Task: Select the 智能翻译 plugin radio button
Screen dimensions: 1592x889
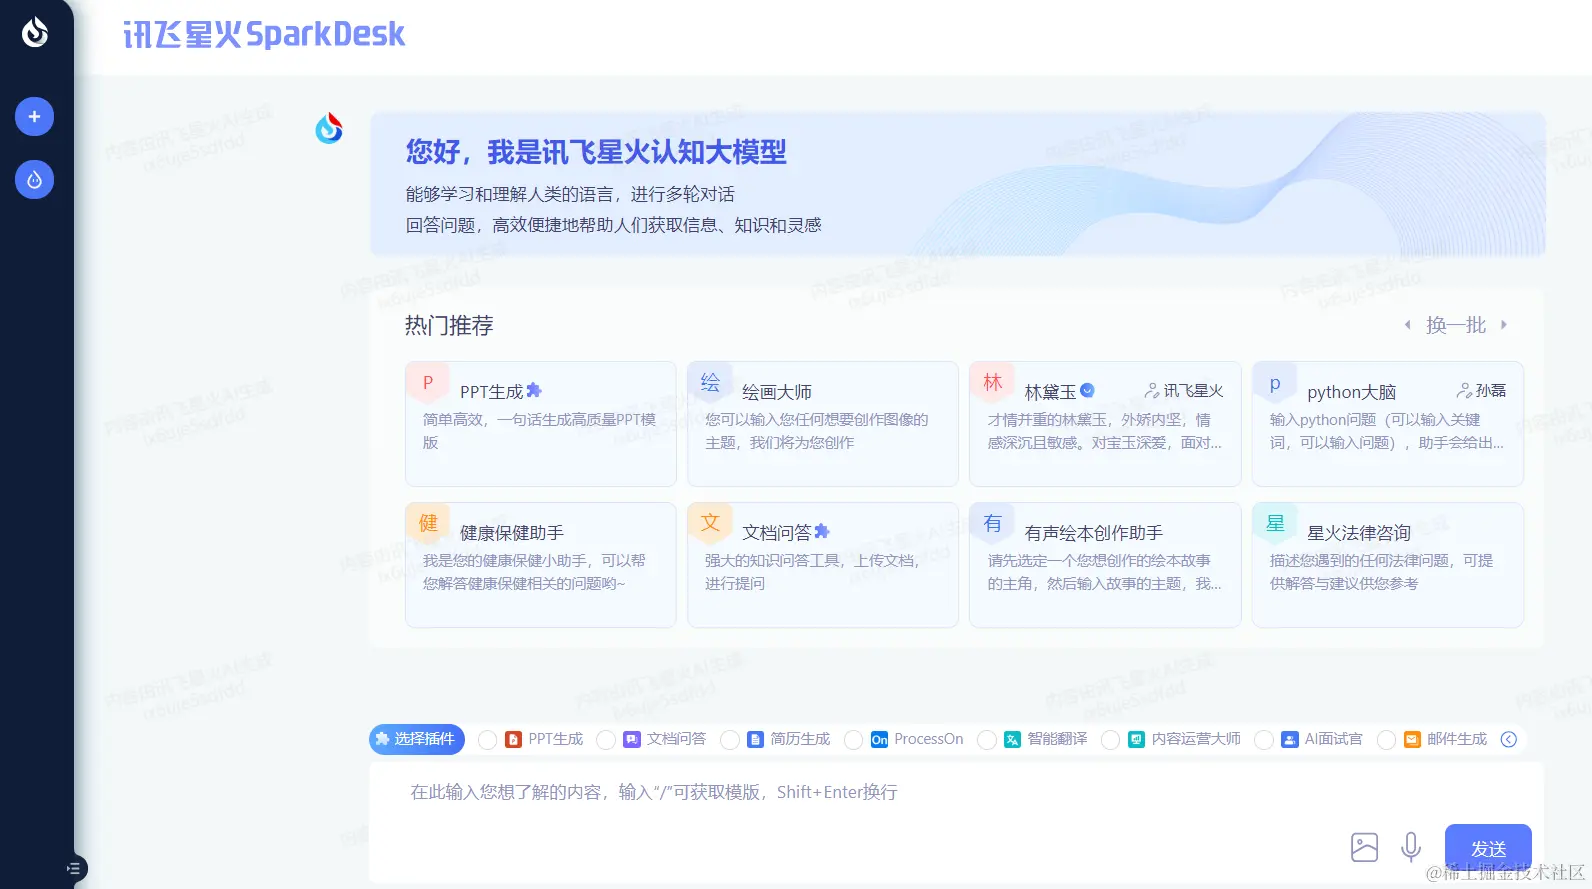Action: point(986,740)
